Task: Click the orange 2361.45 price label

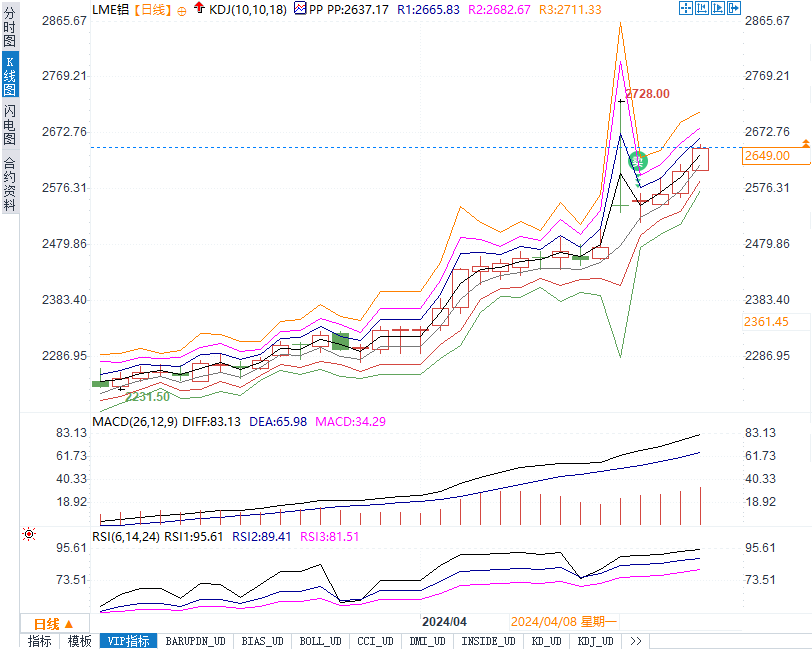Action: click(766, 322)
